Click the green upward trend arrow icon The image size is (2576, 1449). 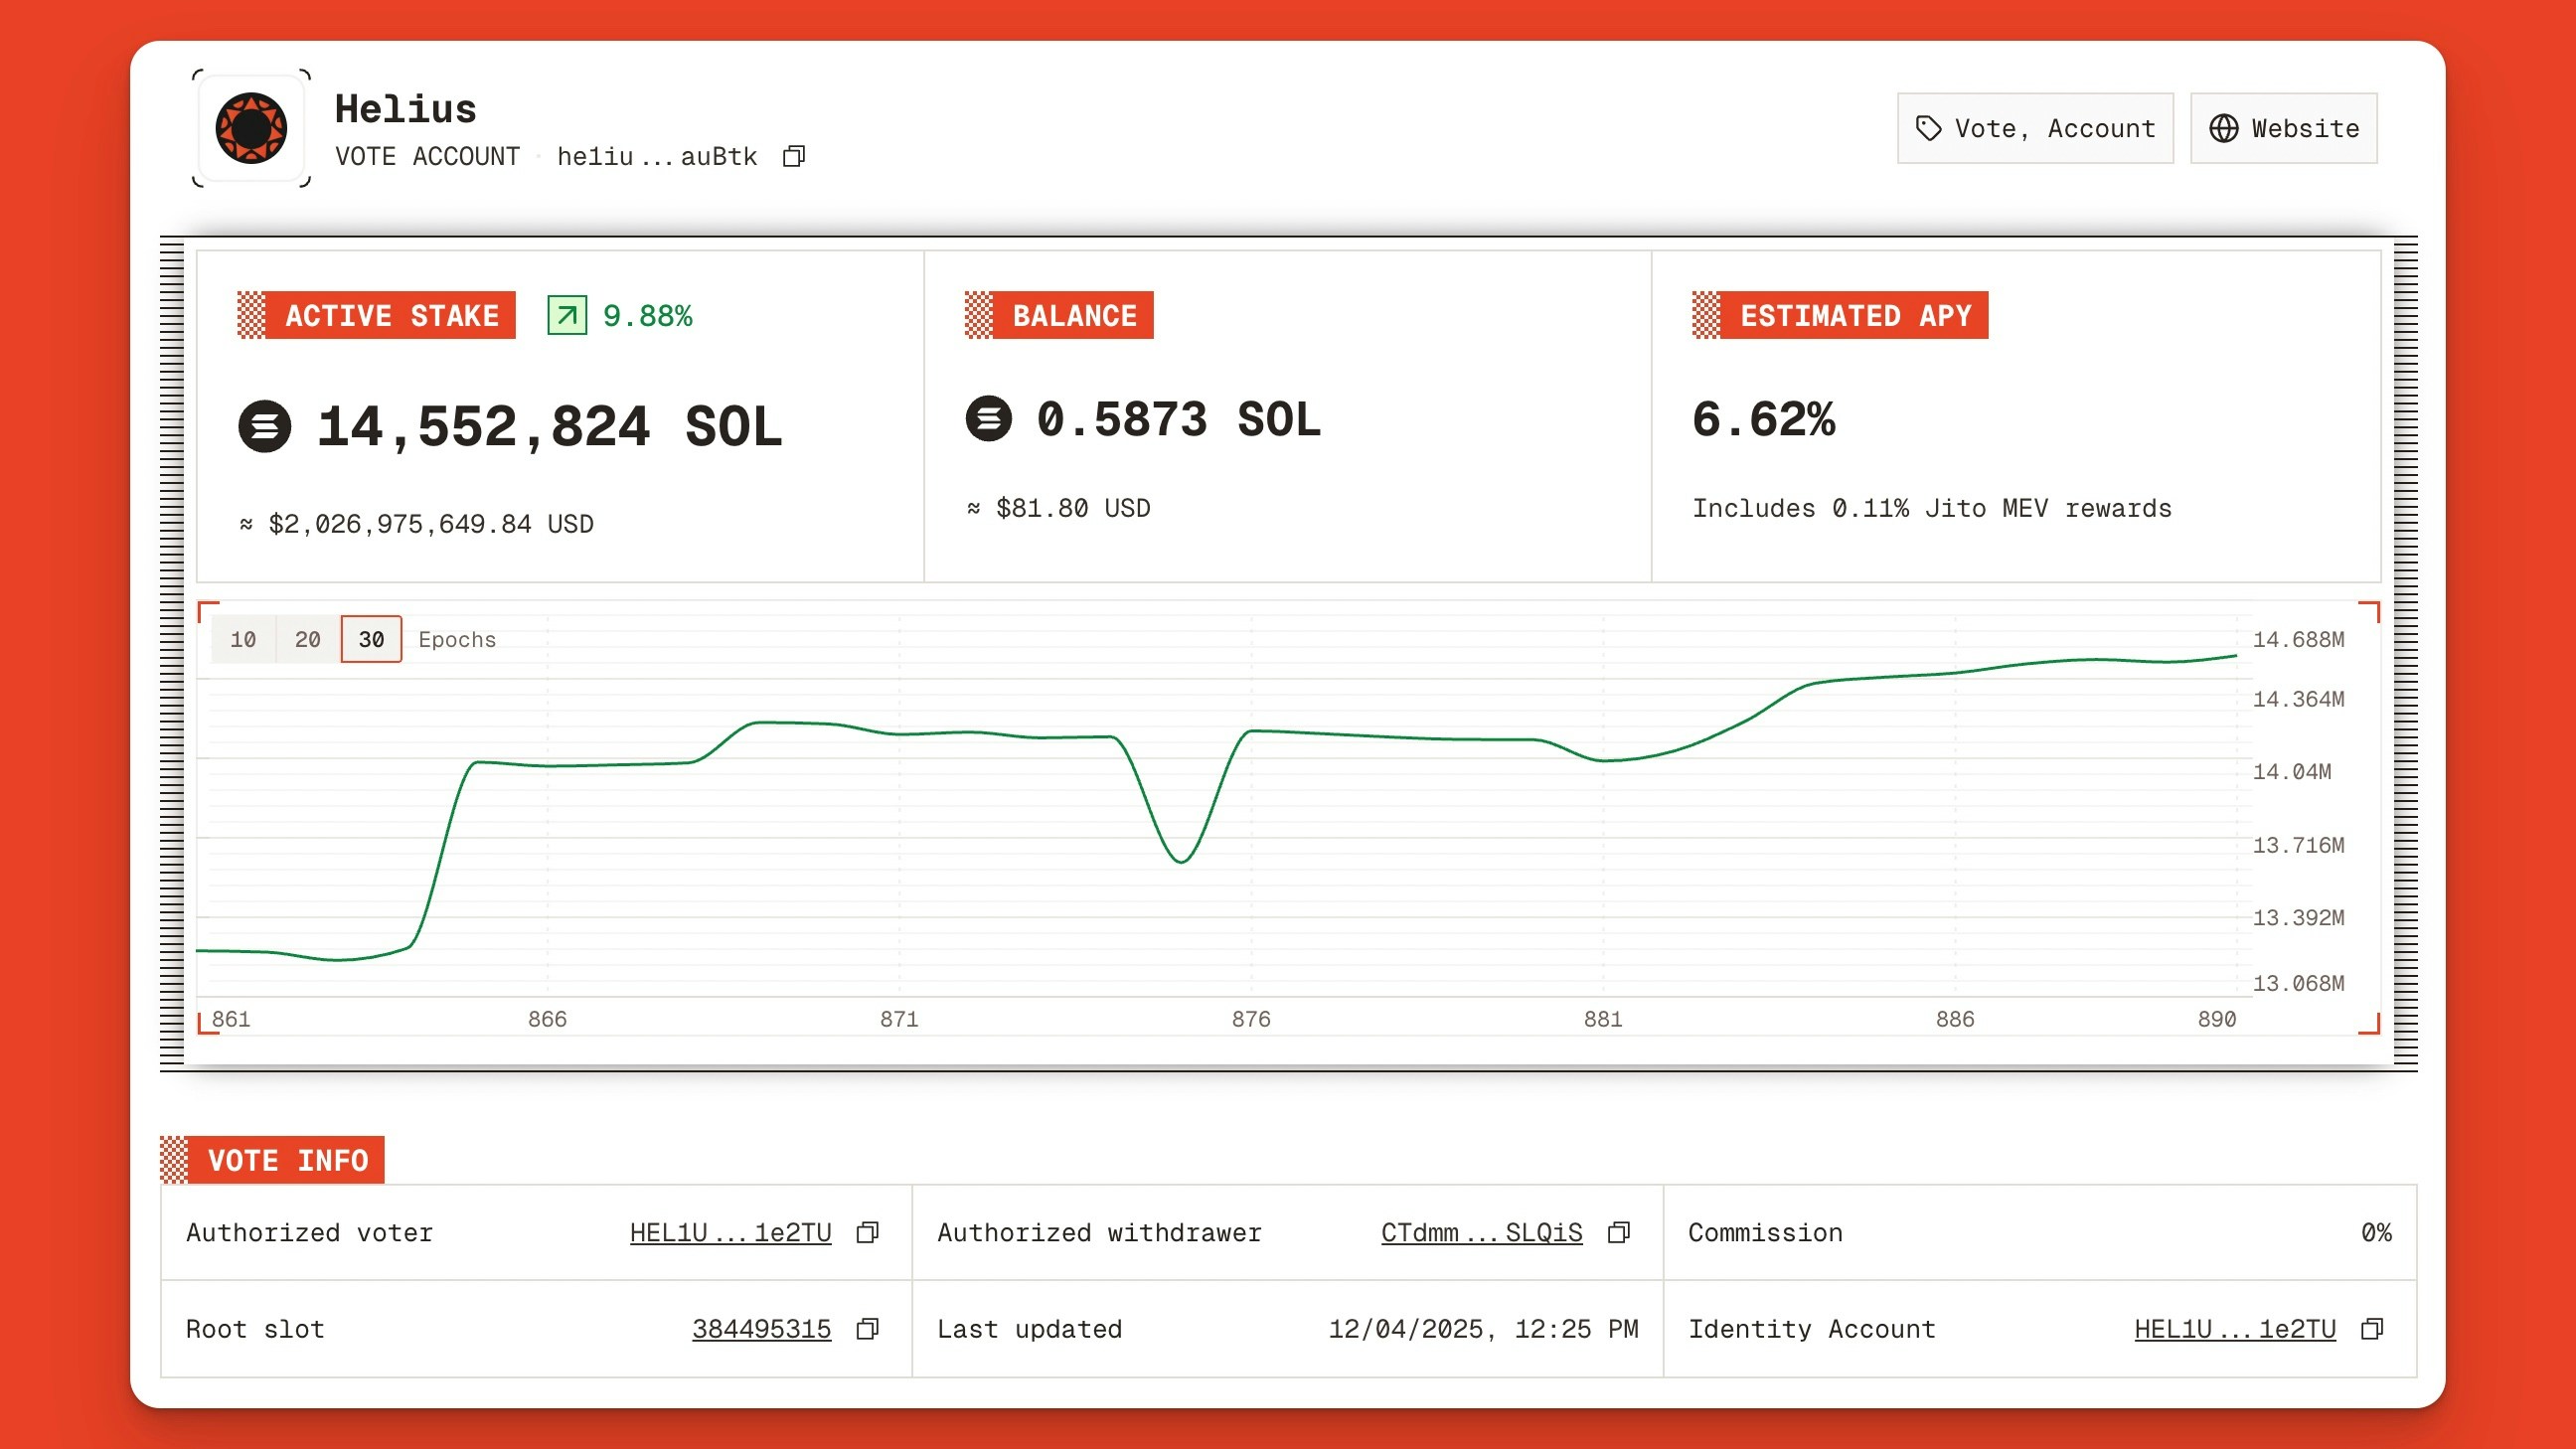pyautogui.click(x=566, y=315)
